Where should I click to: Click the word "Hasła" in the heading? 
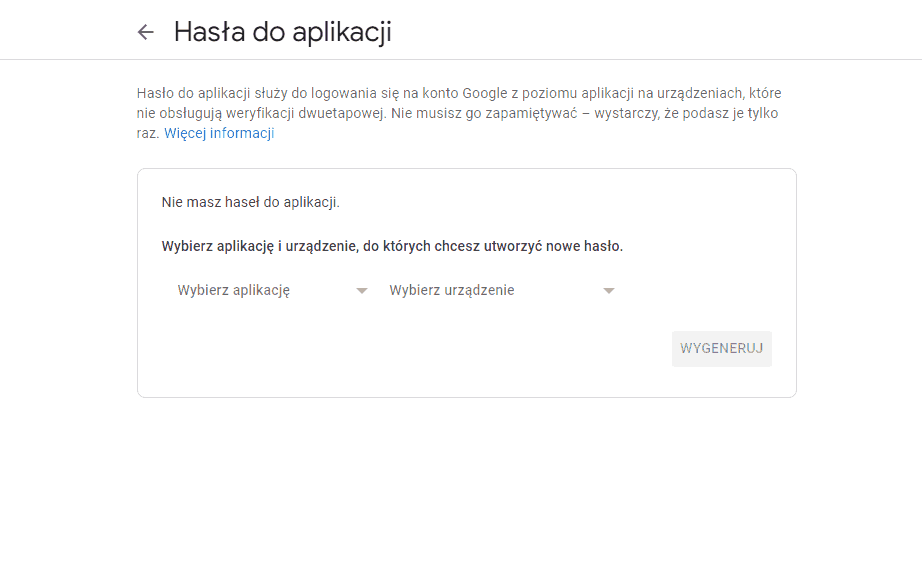point(207,32)
